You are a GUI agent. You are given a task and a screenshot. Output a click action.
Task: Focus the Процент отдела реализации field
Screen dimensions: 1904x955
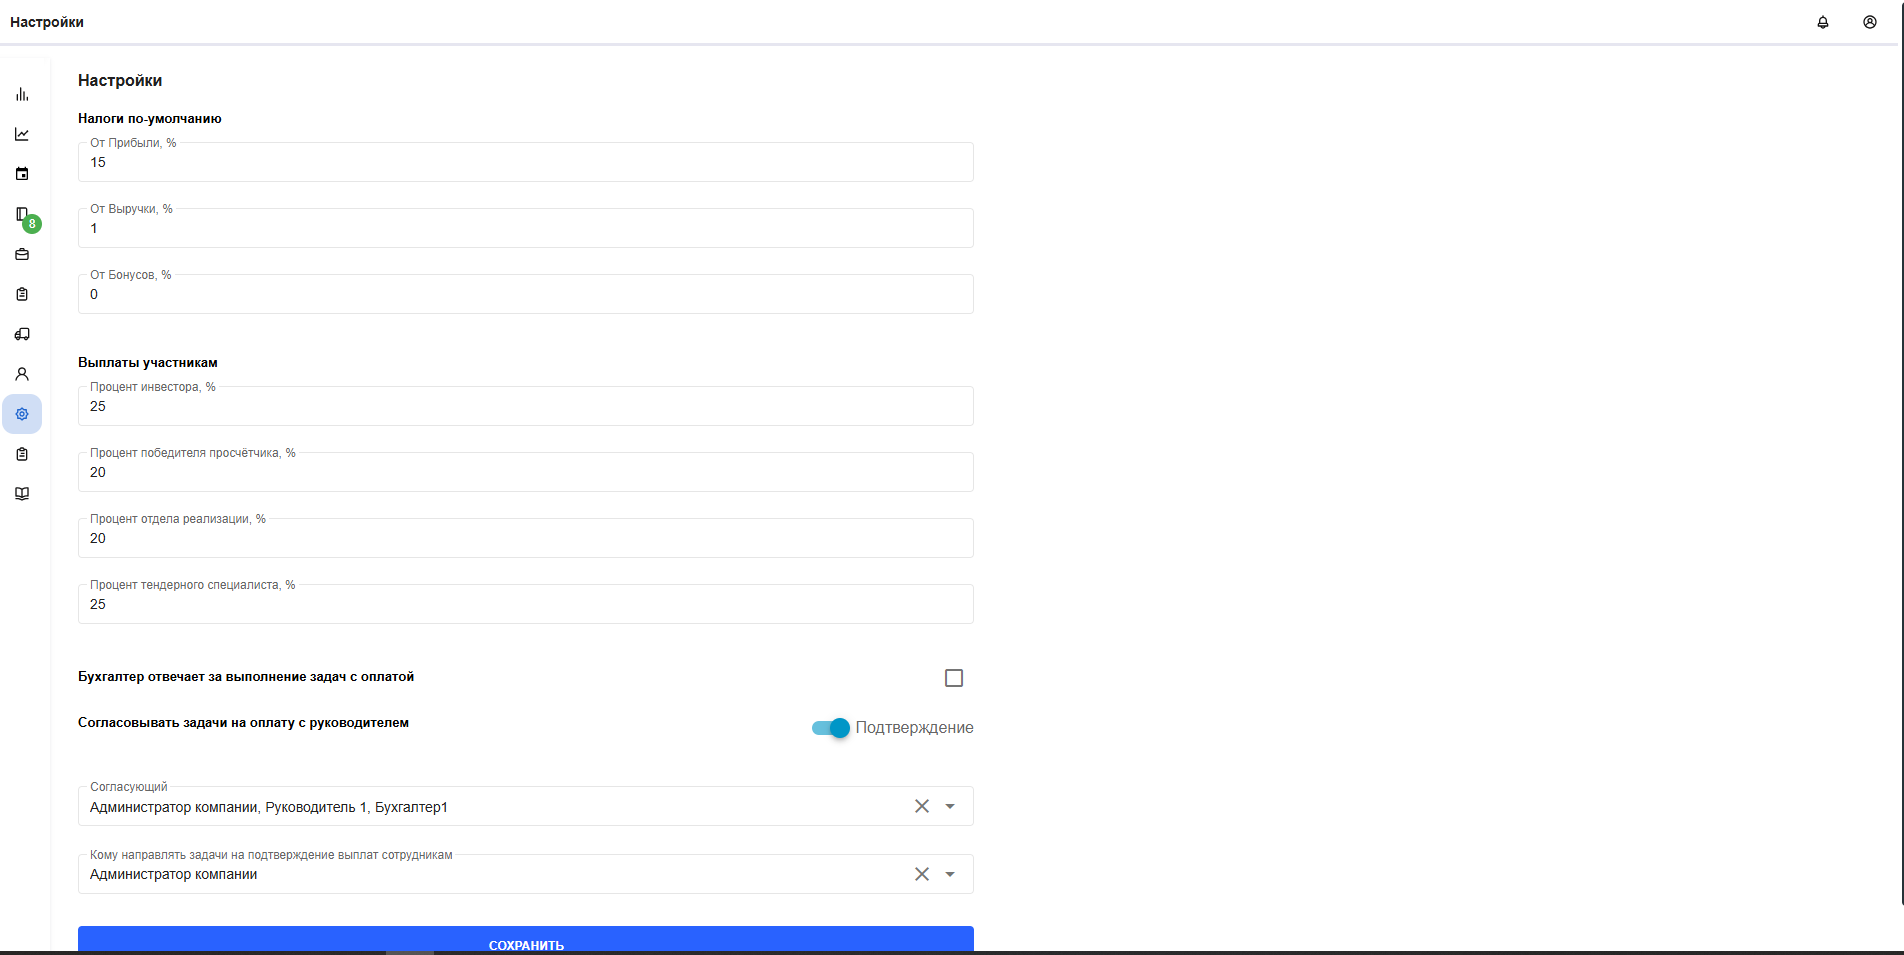click(x=526, y=538)
